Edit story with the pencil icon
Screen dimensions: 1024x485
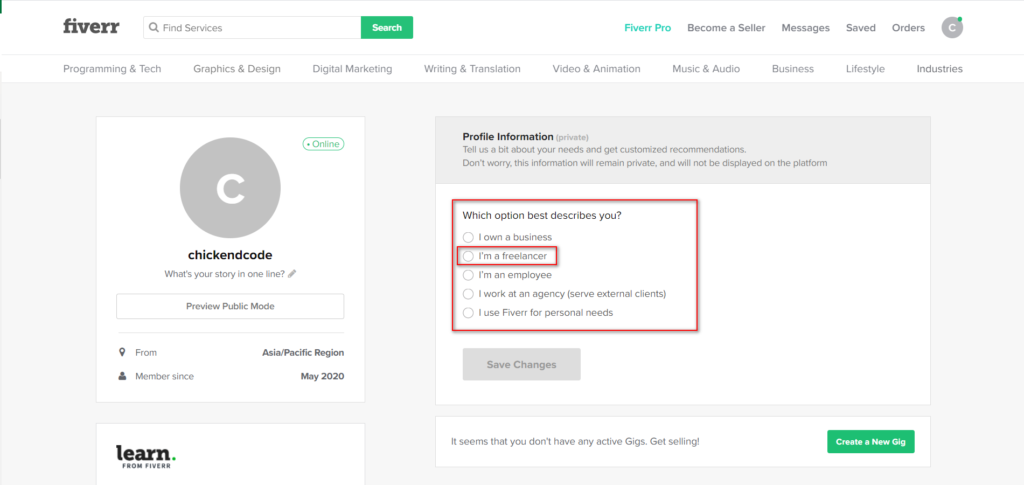coord(292,274)
